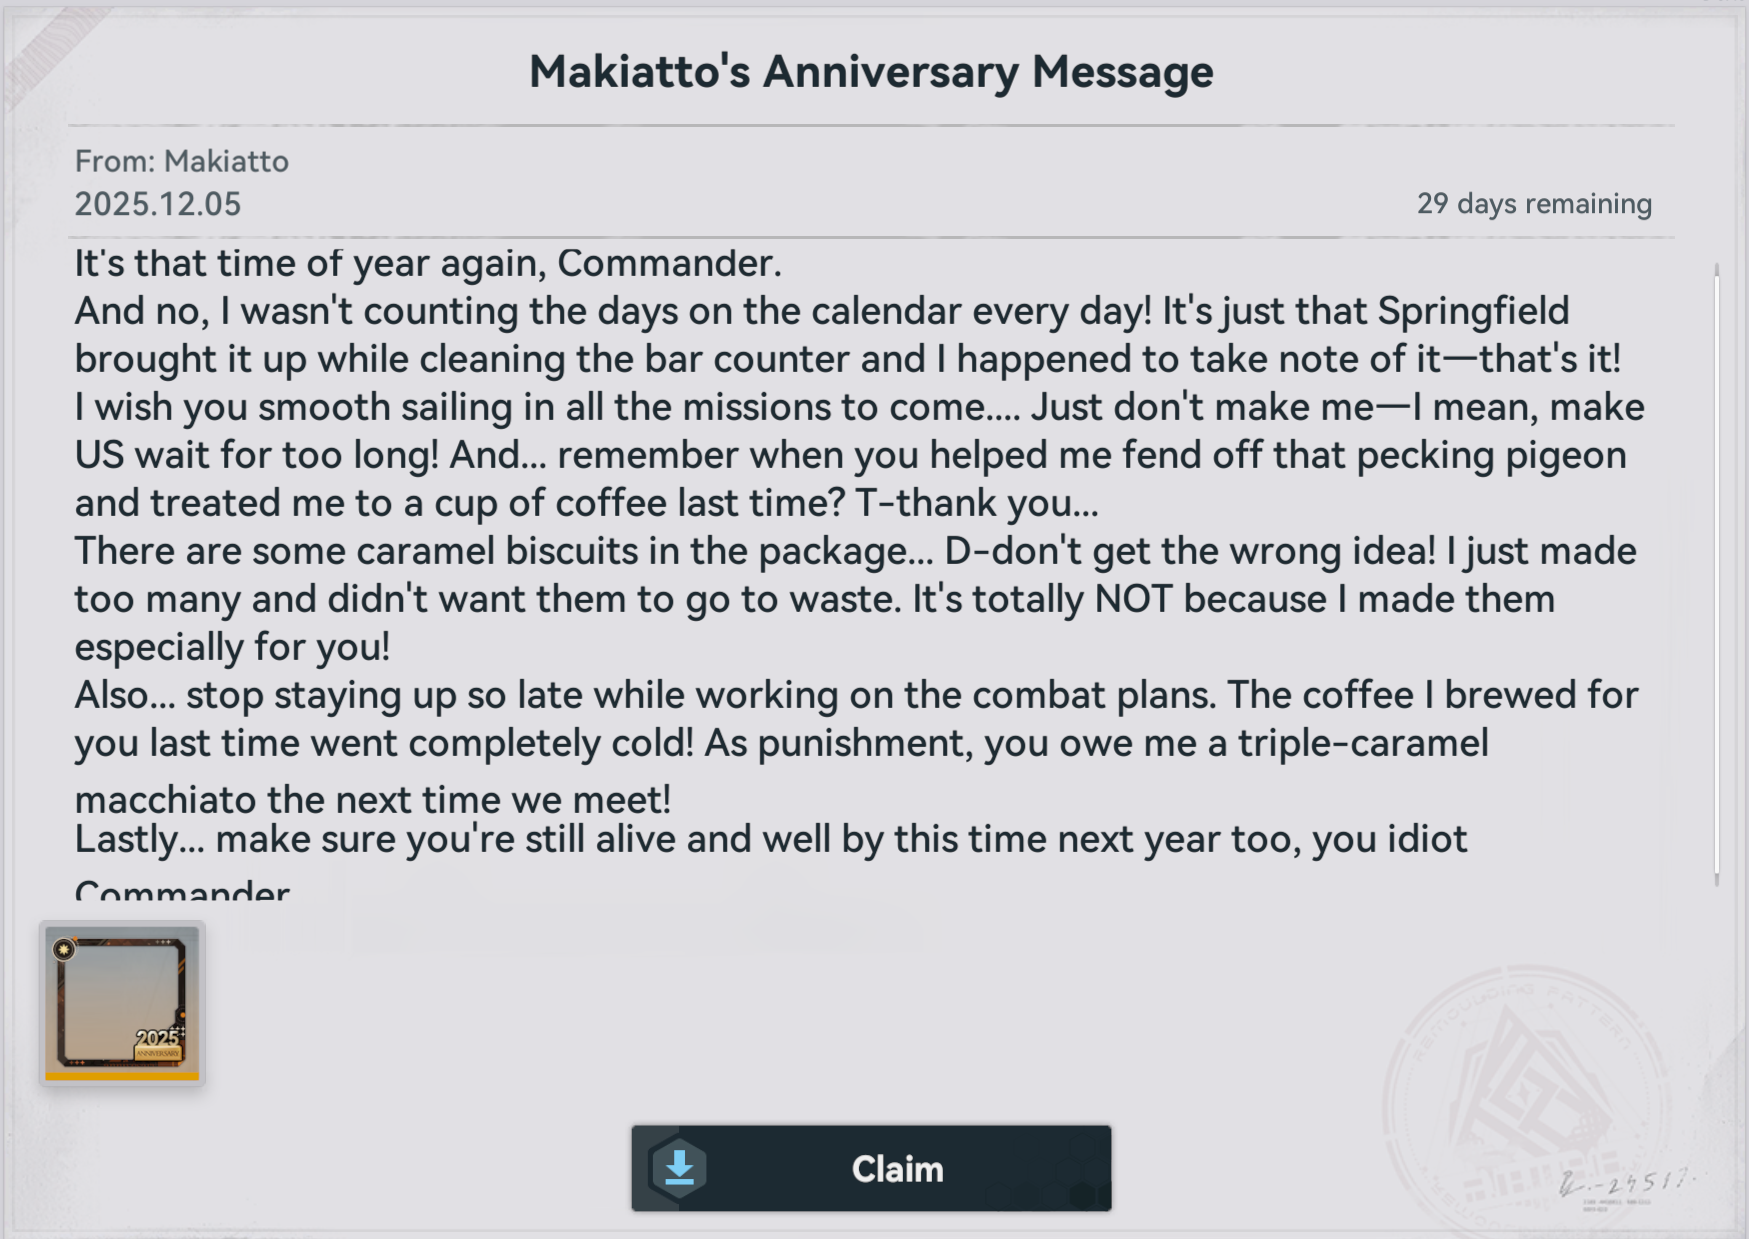Click the opening line "It's that time of year again"
This screenshot has width=1749, height=1239.
(x=428, y=263)
